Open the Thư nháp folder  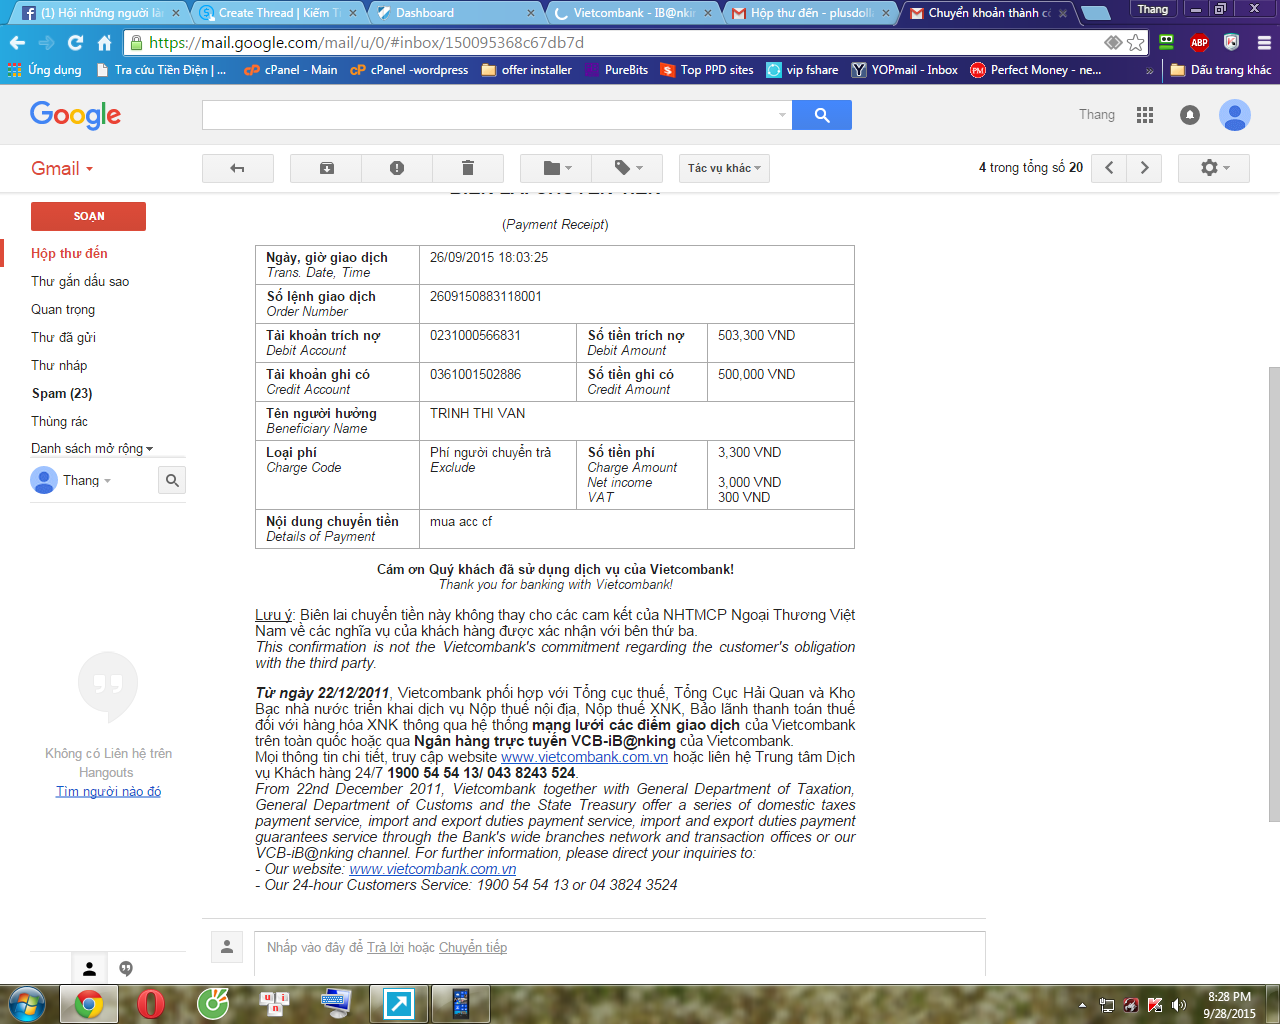(59, 366)
